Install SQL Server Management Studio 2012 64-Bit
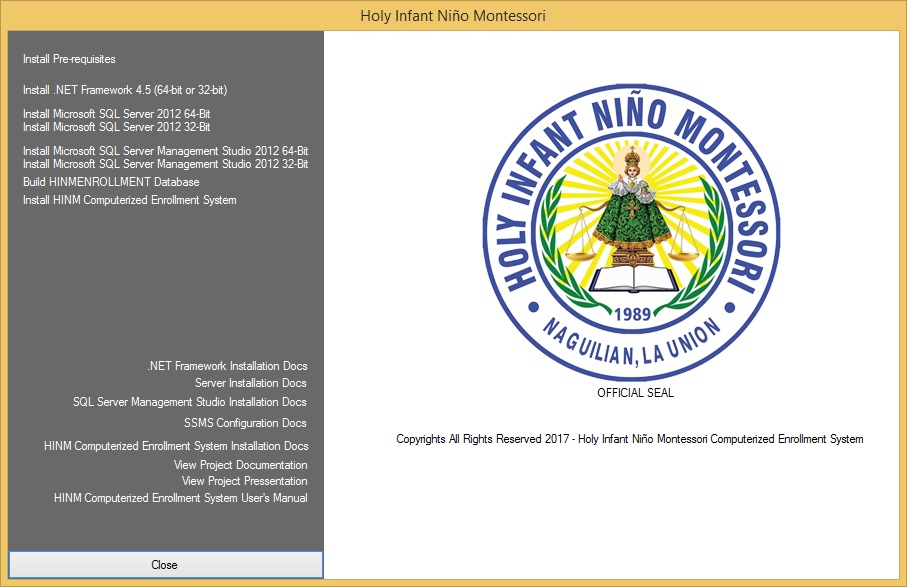 click(x=165, y=151)
